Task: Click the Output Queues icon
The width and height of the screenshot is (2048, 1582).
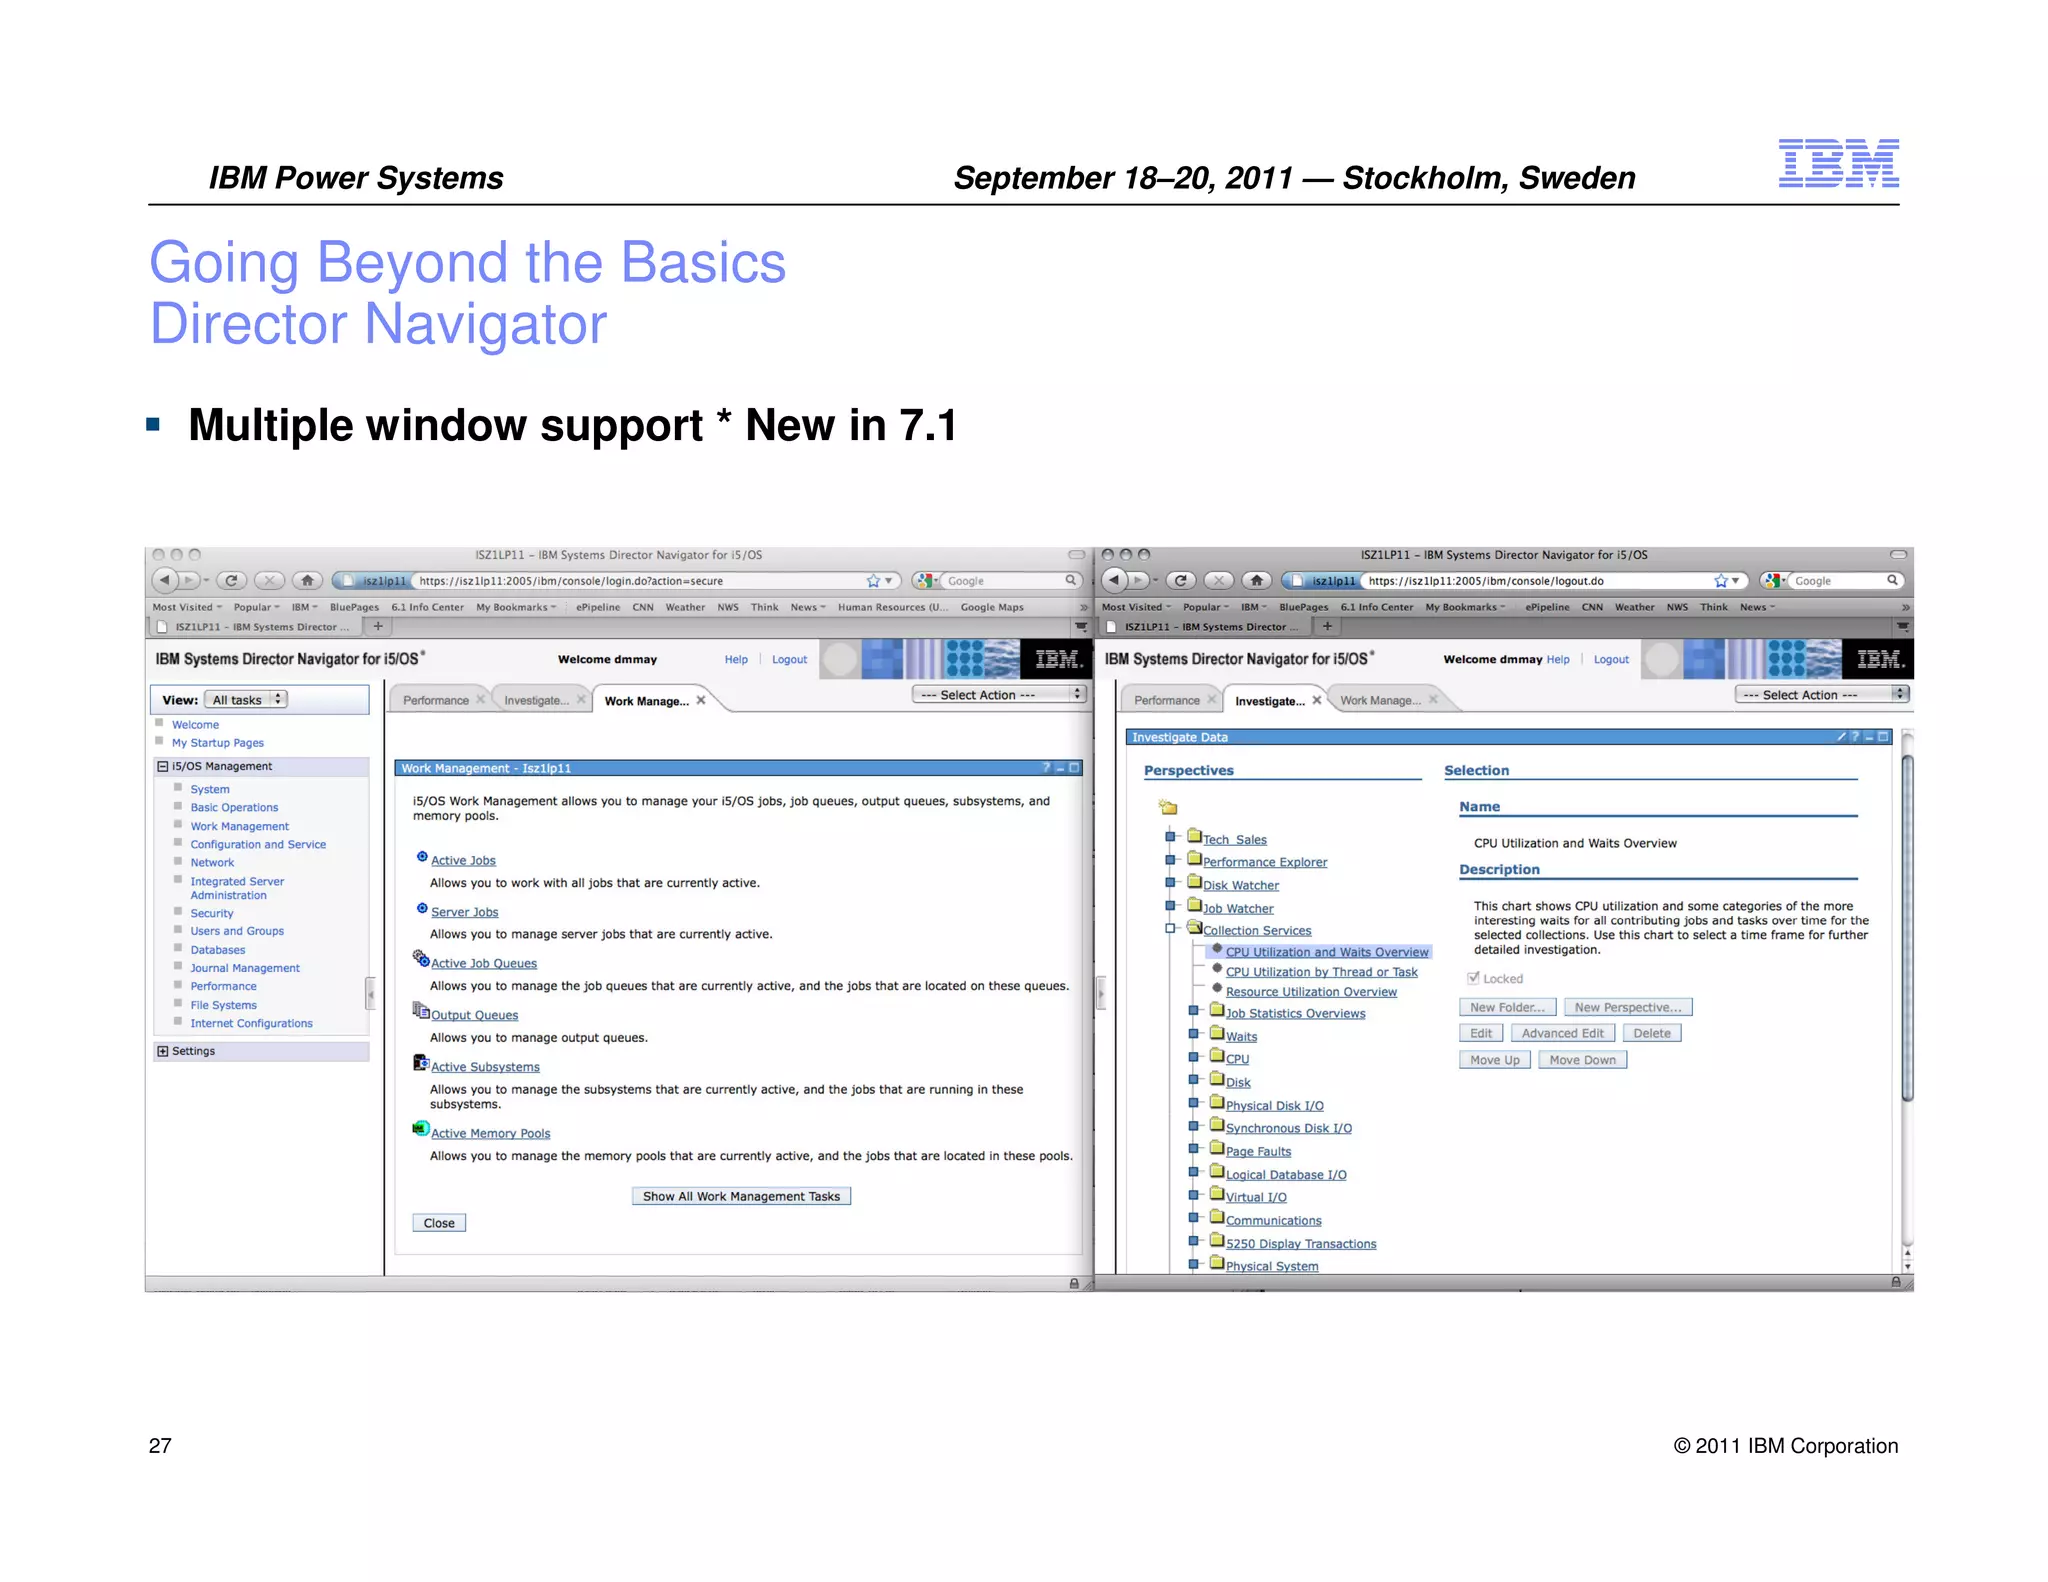Action: (x=421, y=1010)
